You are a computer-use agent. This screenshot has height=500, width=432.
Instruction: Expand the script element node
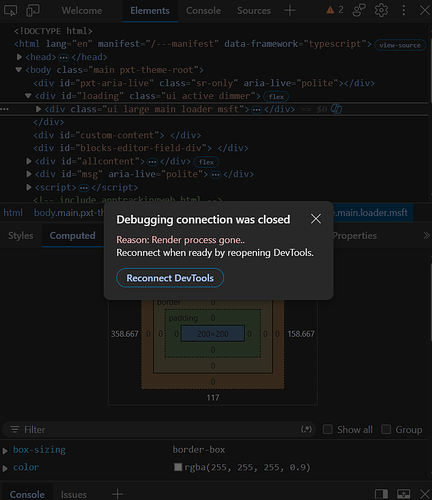pos(29,187)
